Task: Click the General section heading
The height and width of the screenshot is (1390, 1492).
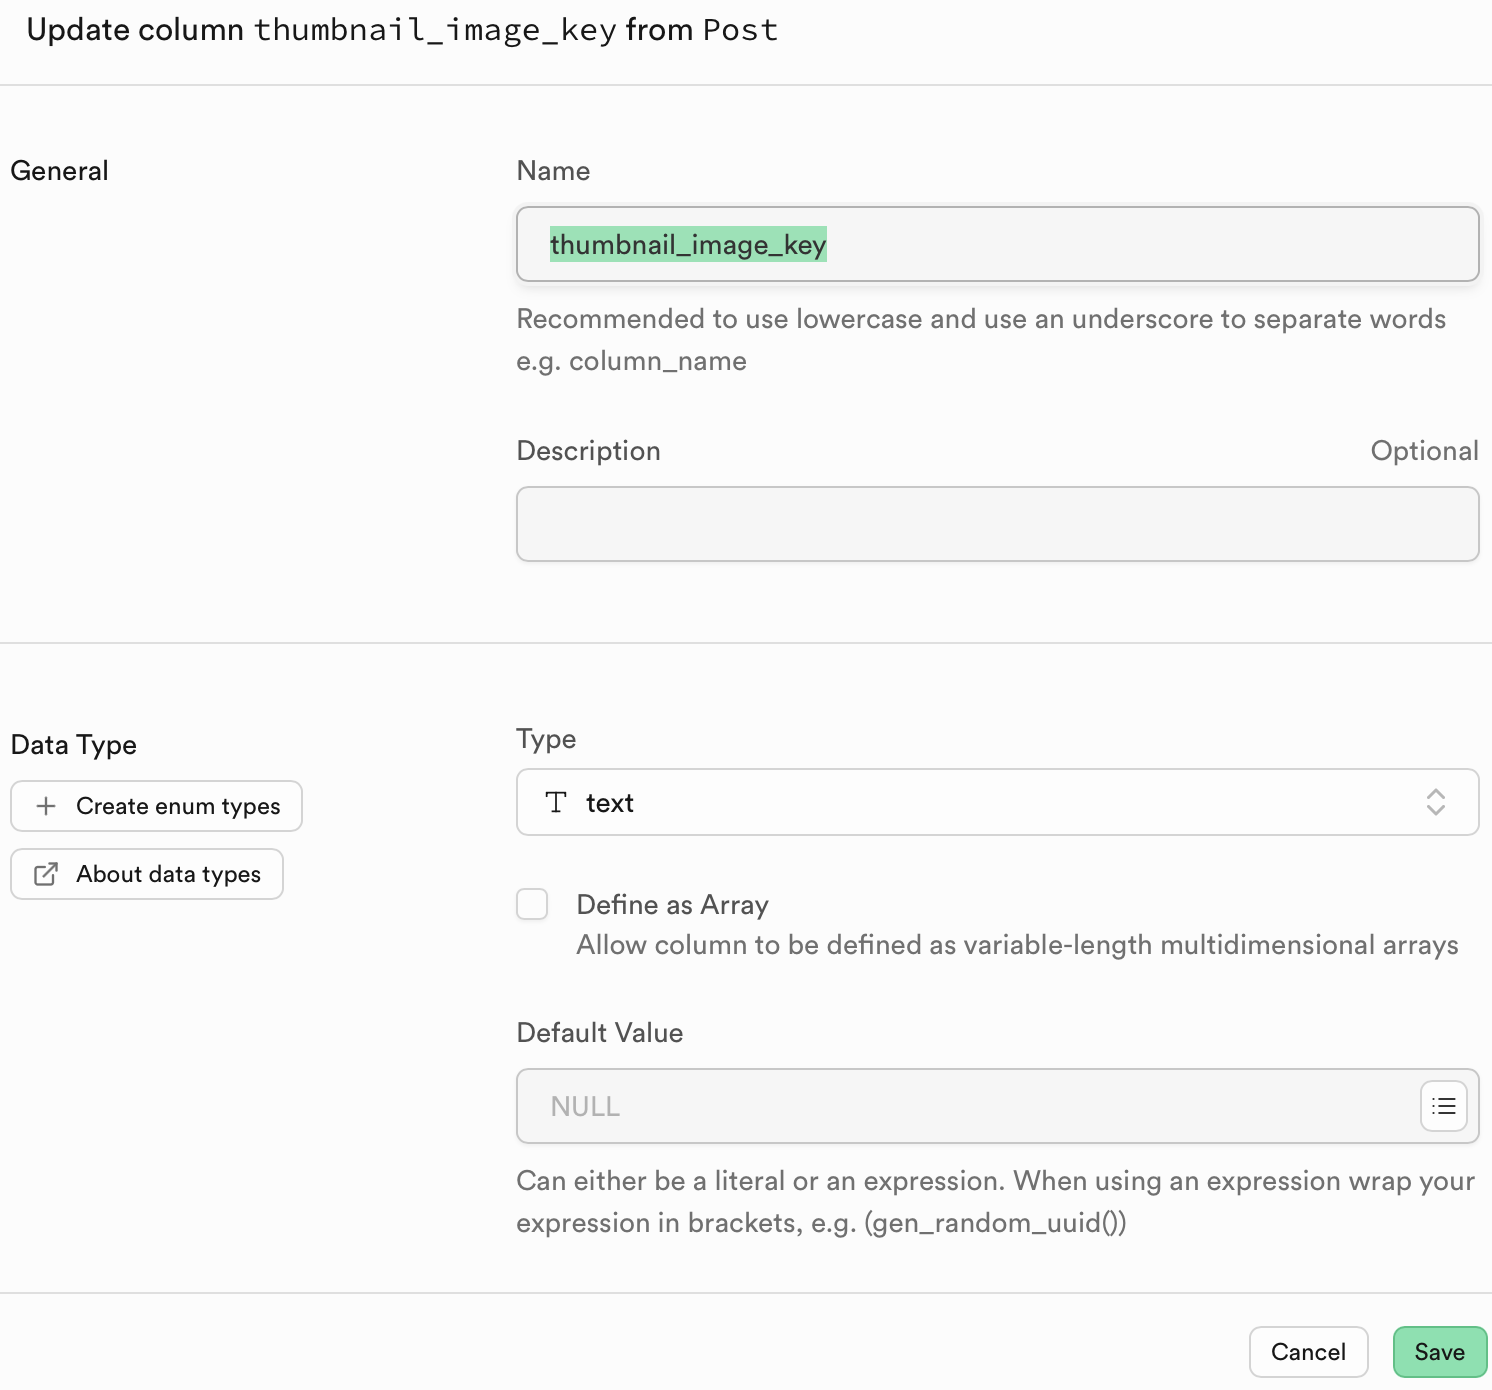Action: tap(59, 171)
